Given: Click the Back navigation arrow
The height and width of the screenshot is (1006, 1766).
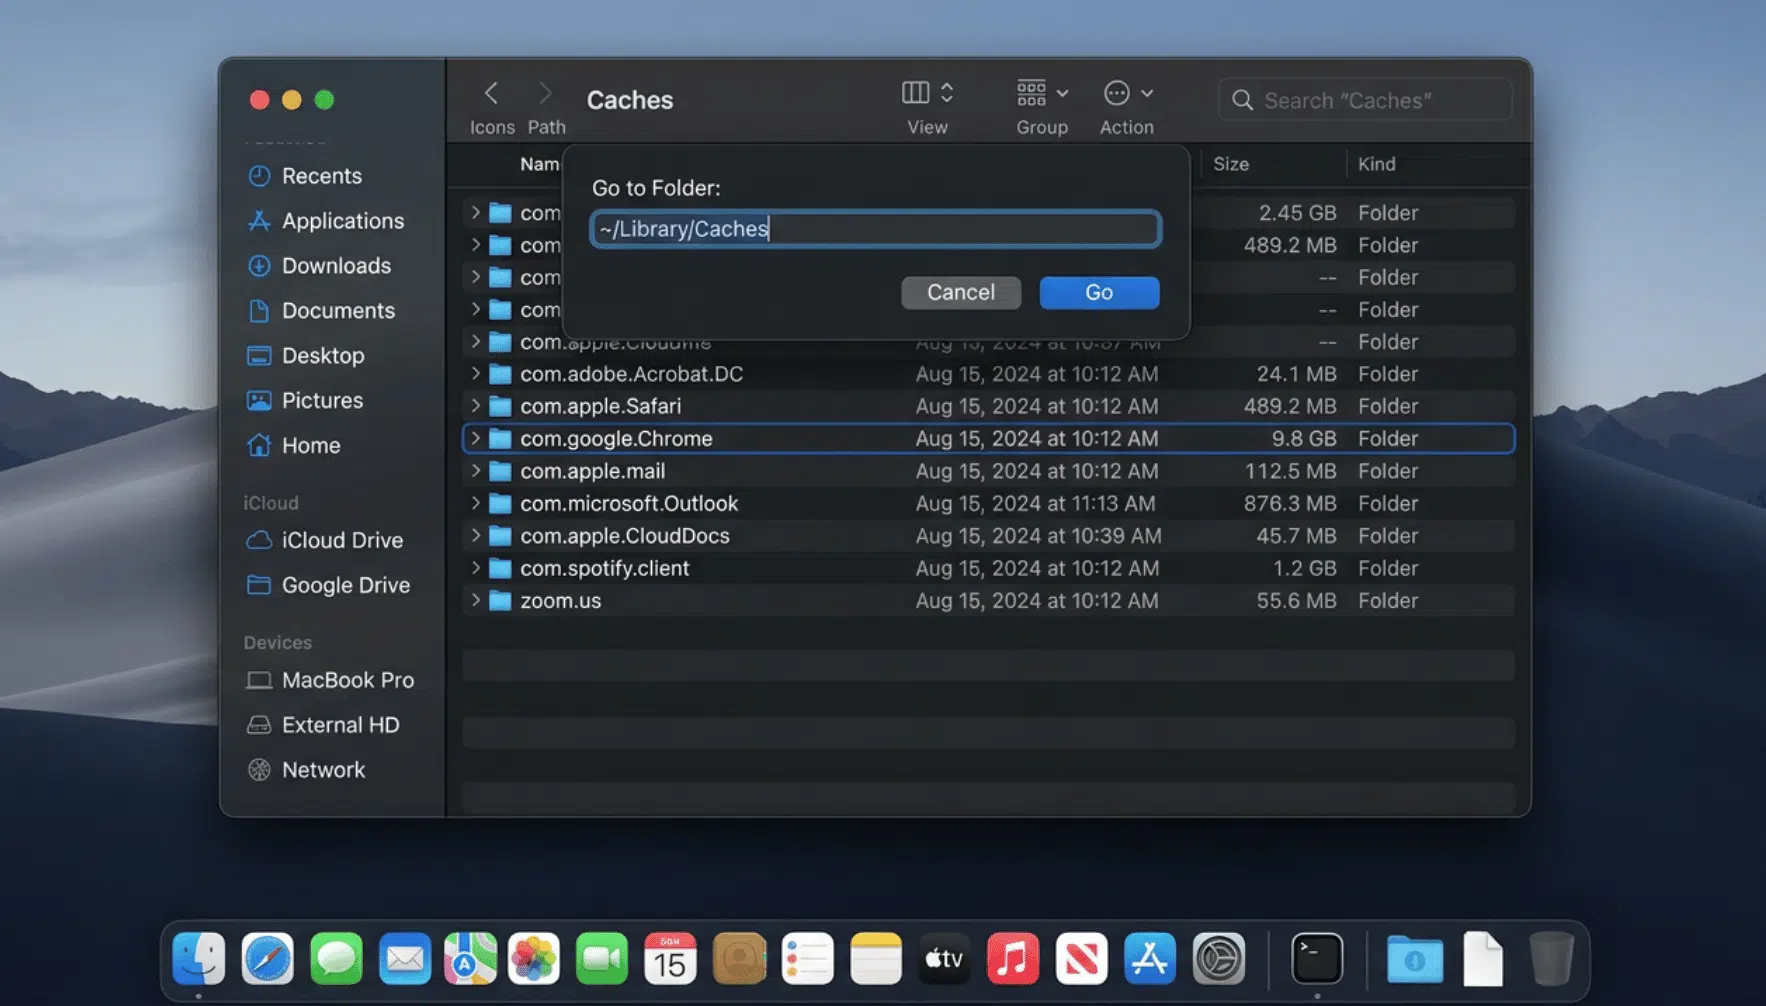Looking at the screenshot, I should [x=491, y=94].
